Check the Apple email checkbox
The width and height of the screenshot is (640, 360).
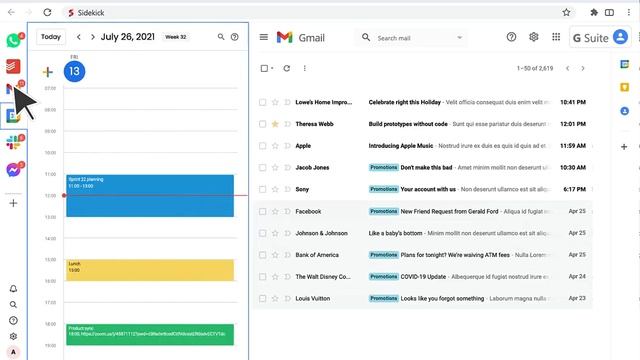pos(262,146)
